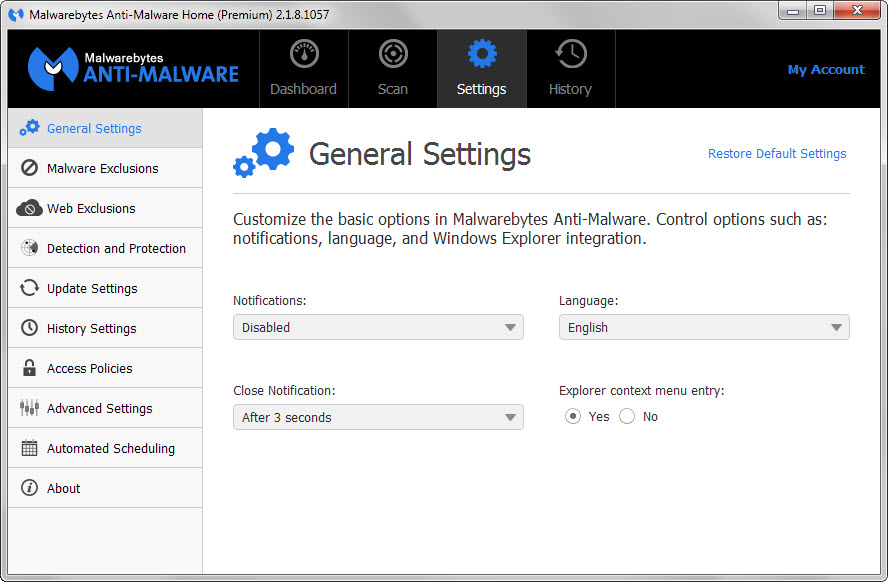Click the General Settings gears sidebar icon

(29, 128)
